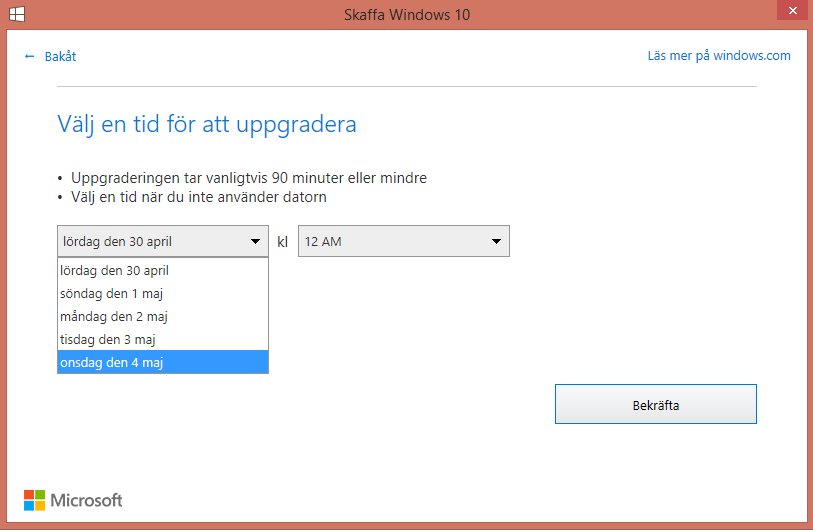Viewport: 813px width, 530px height.
Task: Choose onsdag den 4 maj
Action: coord(163,362)
